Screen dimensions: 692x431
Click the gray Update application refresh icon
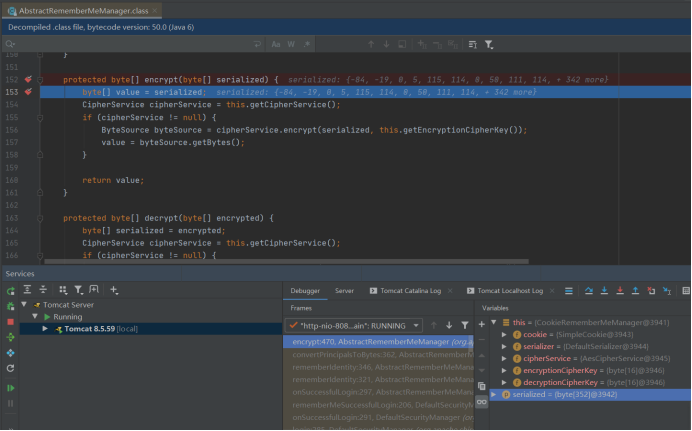click(11, 368)
